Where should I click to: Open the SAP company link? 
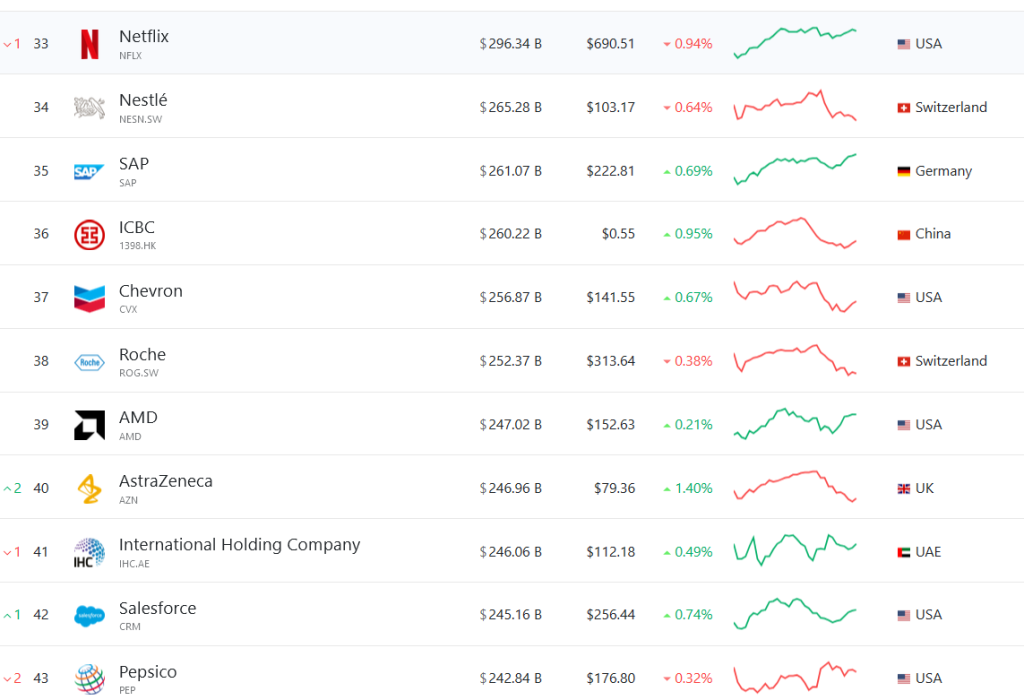pyautogui.click(x=134, y=164)
